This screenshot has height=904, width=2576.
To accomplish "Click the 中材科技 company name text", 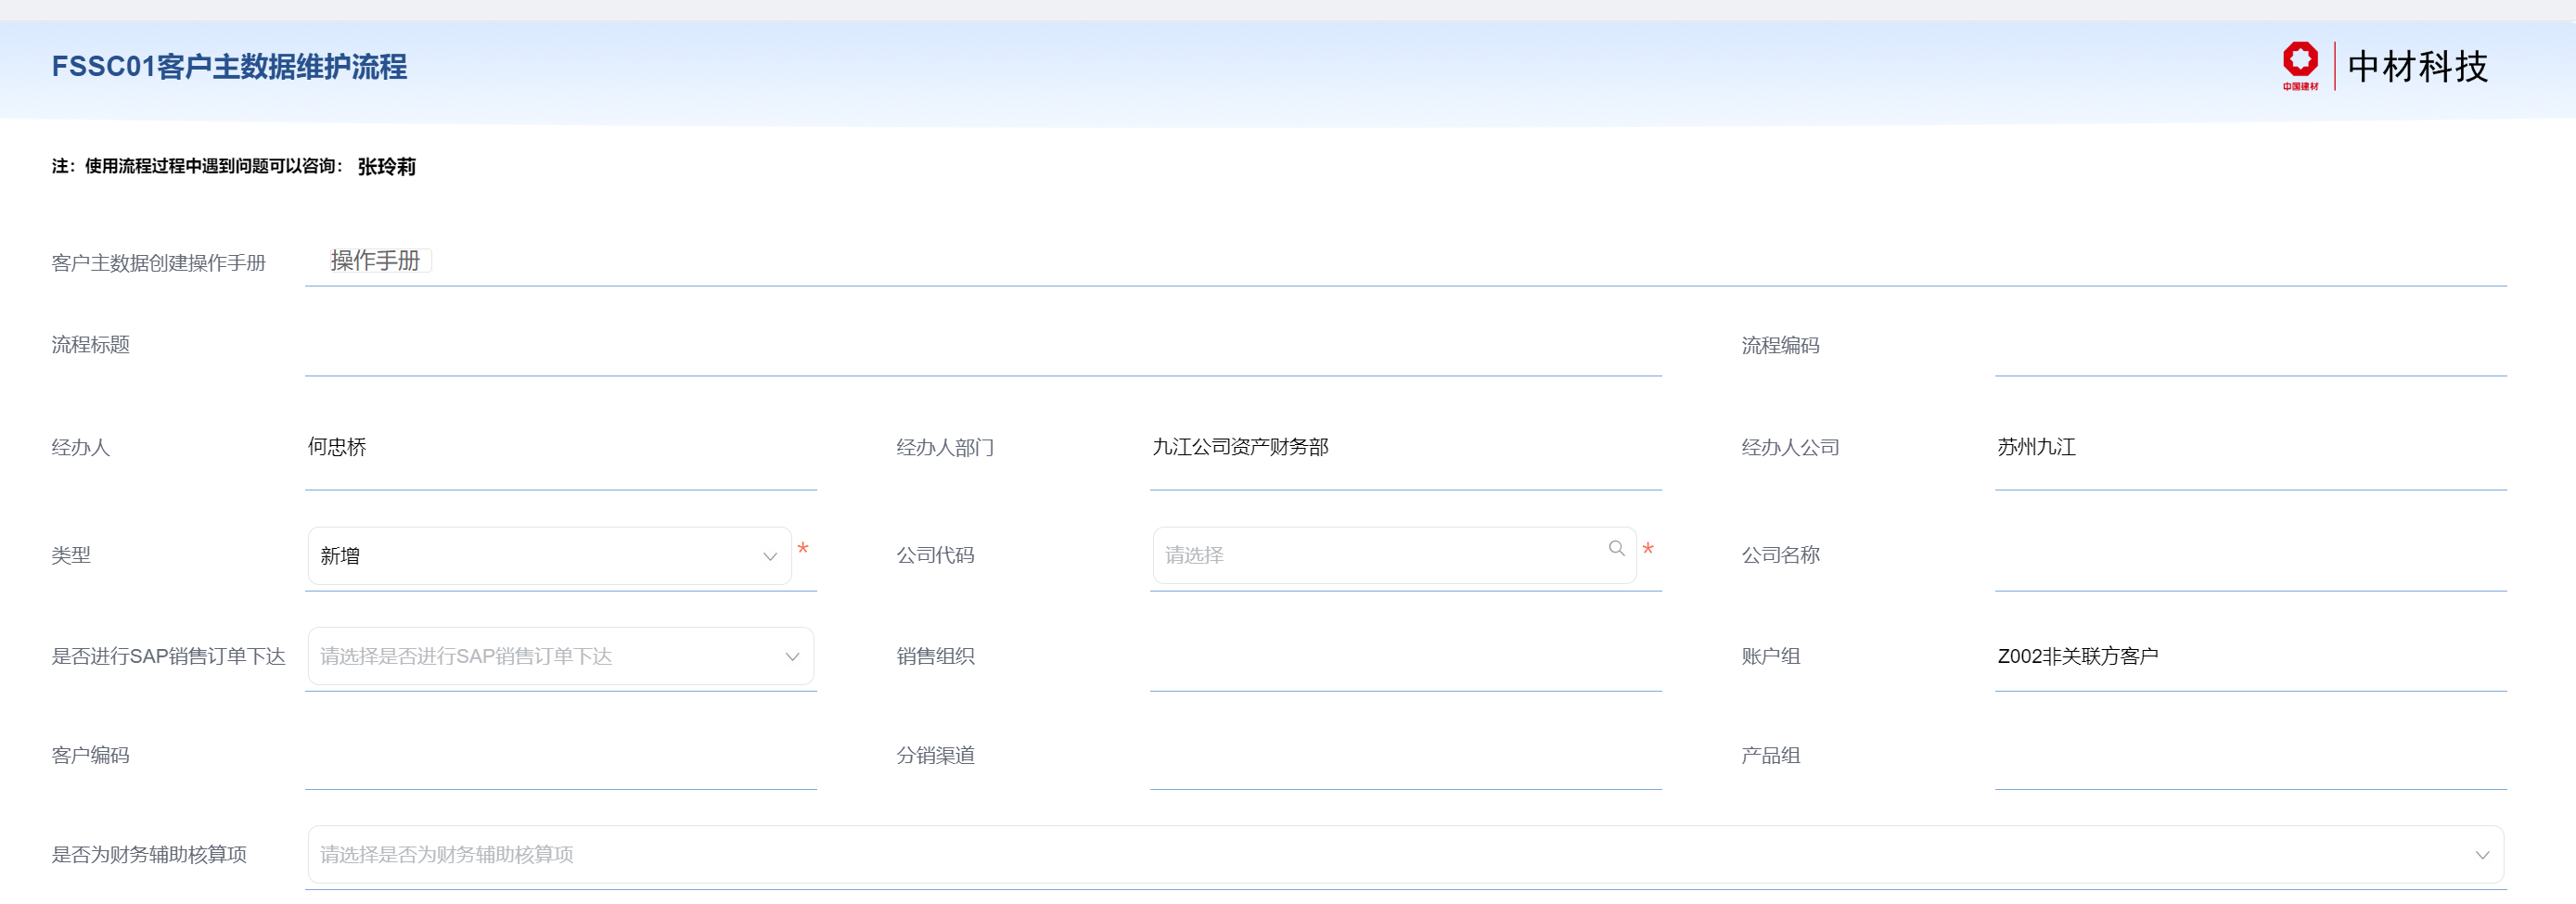I will [x=2417, y=66].
